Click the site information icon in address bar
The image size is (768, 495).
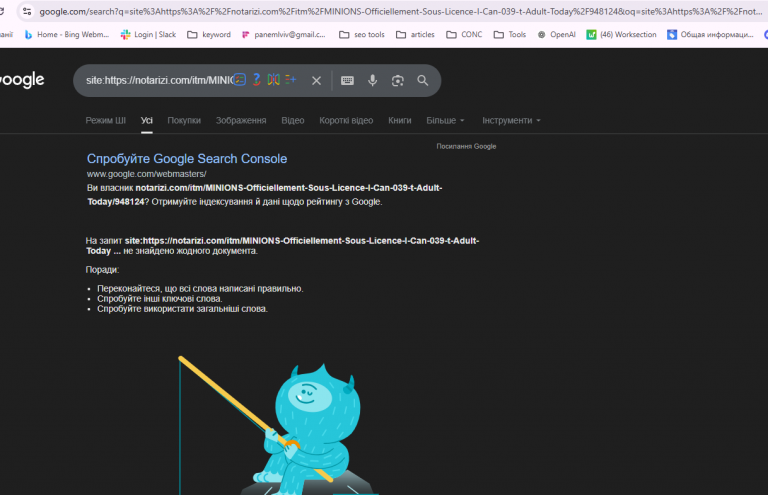(x=27, y=11)
